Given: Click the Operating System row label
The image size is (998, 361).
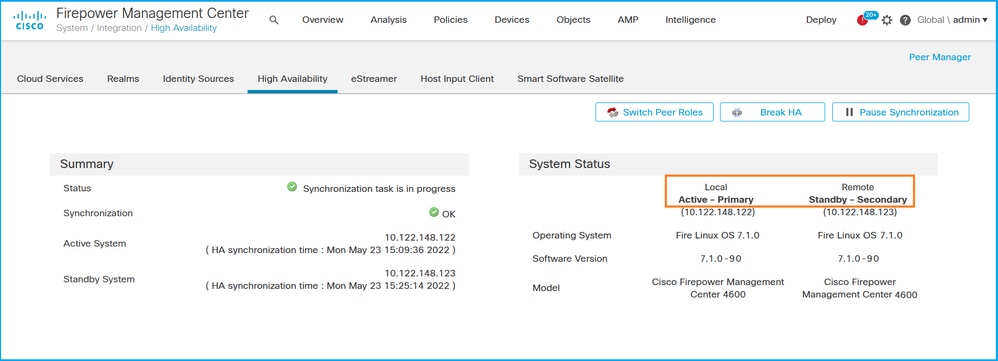Looking at the screenshot, I should click(572, 235).
